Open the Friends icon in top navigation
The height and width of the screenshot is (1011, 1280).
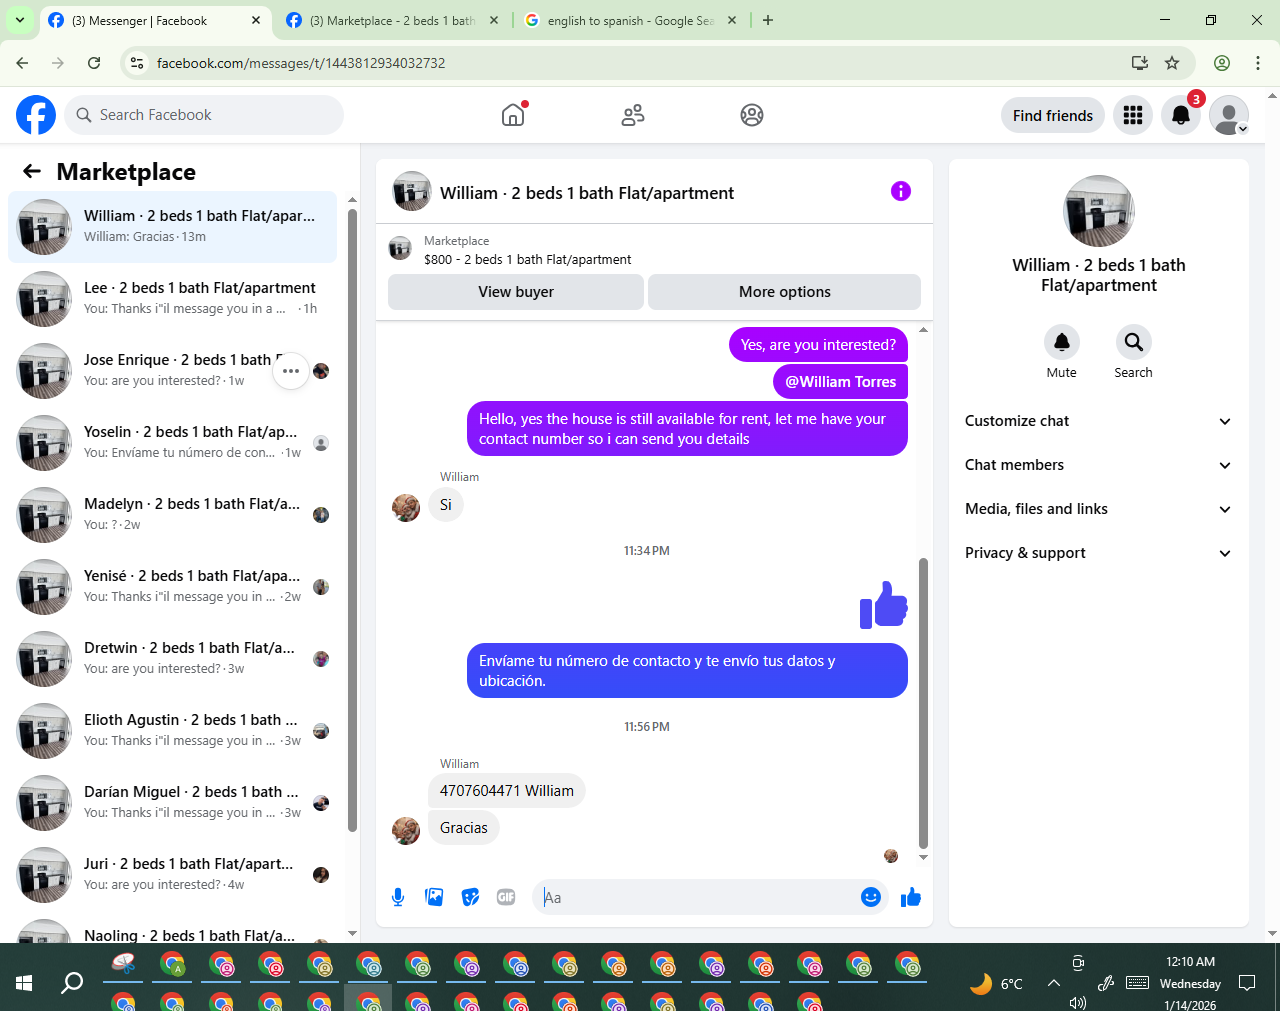tap(633, 115)
